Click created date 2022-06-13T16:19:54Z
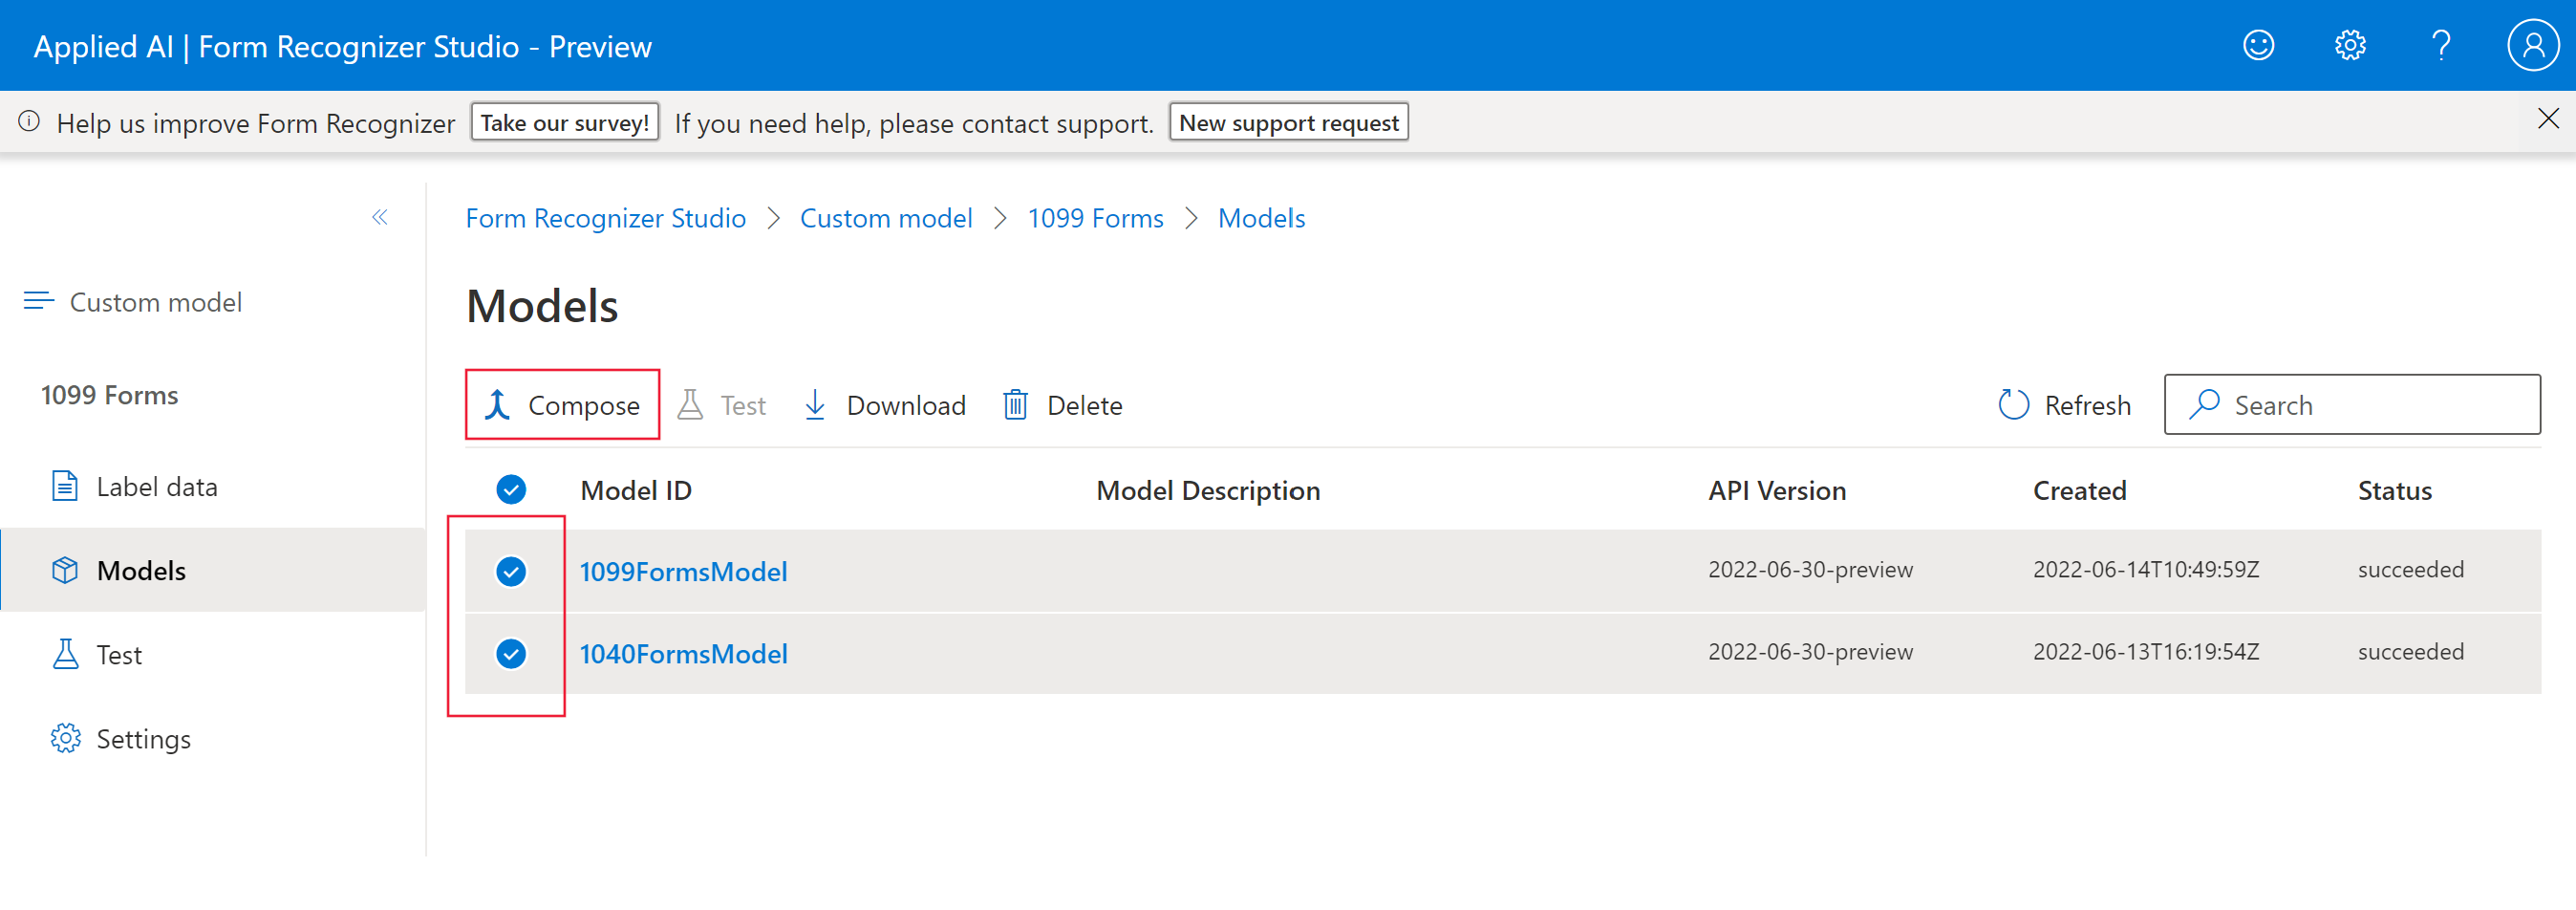Viewport: 2576px width, 910px height. (x=2146, y=651)
